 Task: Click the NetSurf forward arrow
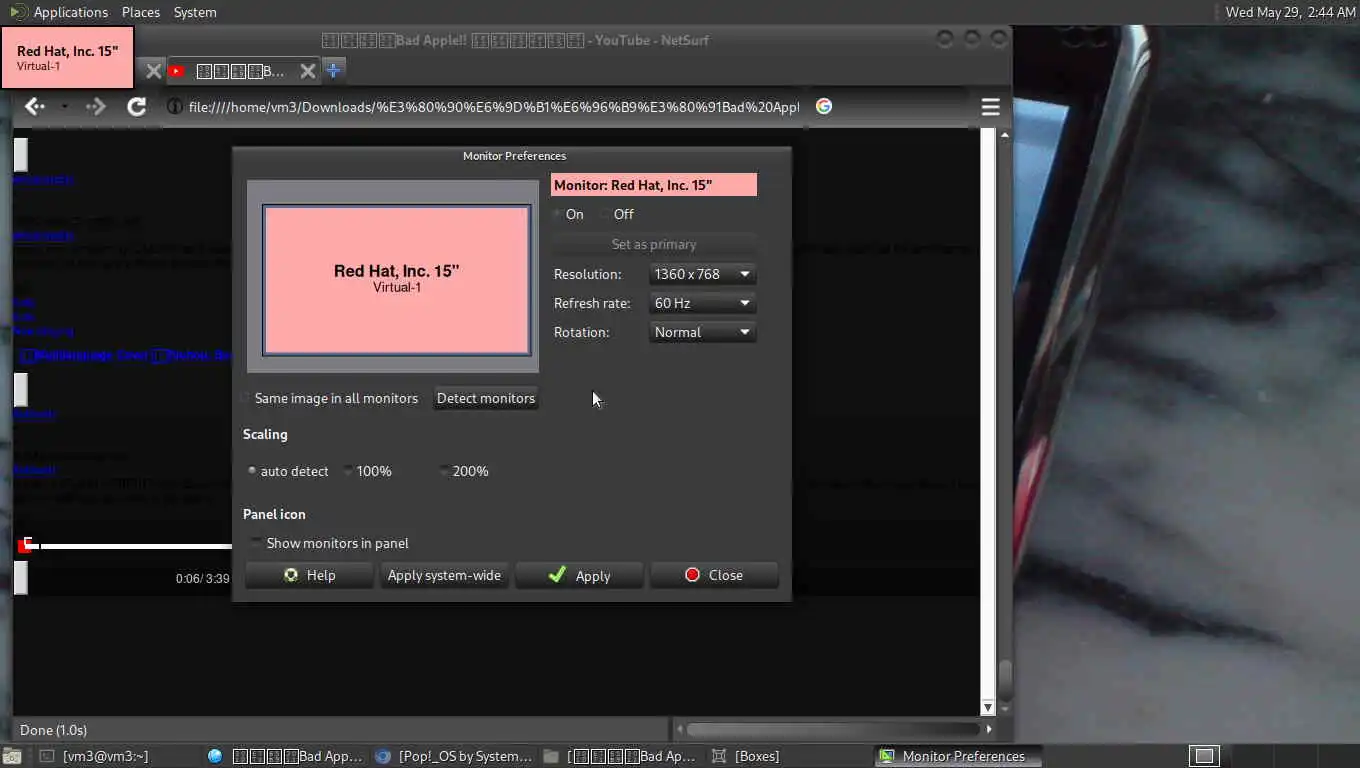pos(96,106)
